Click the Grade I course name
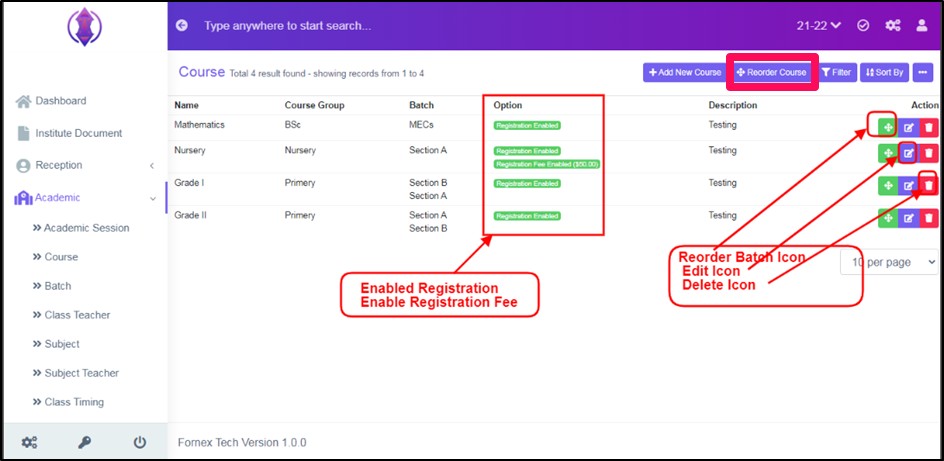 pos(189,183)
